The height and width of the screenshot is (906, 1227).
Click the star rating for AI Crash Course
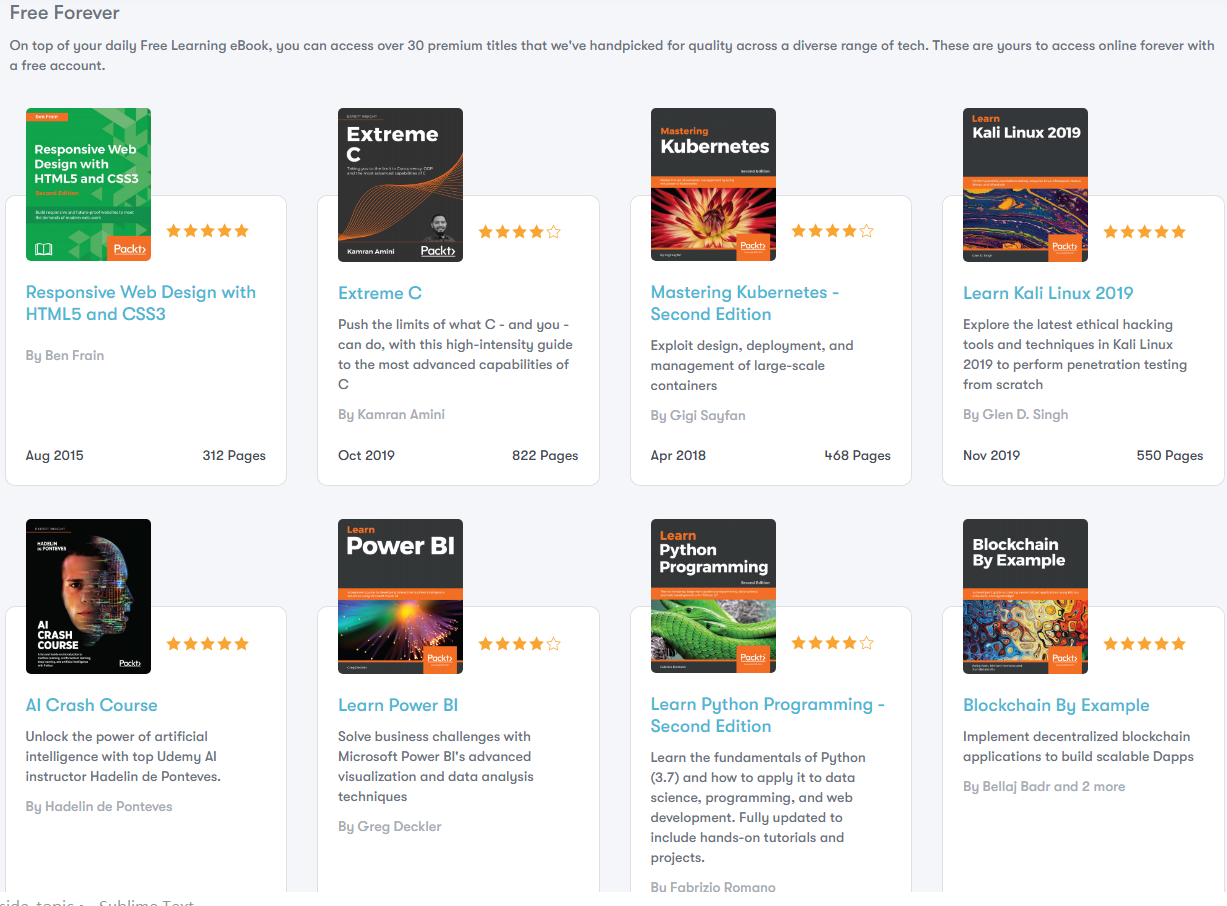click(207, 644)
